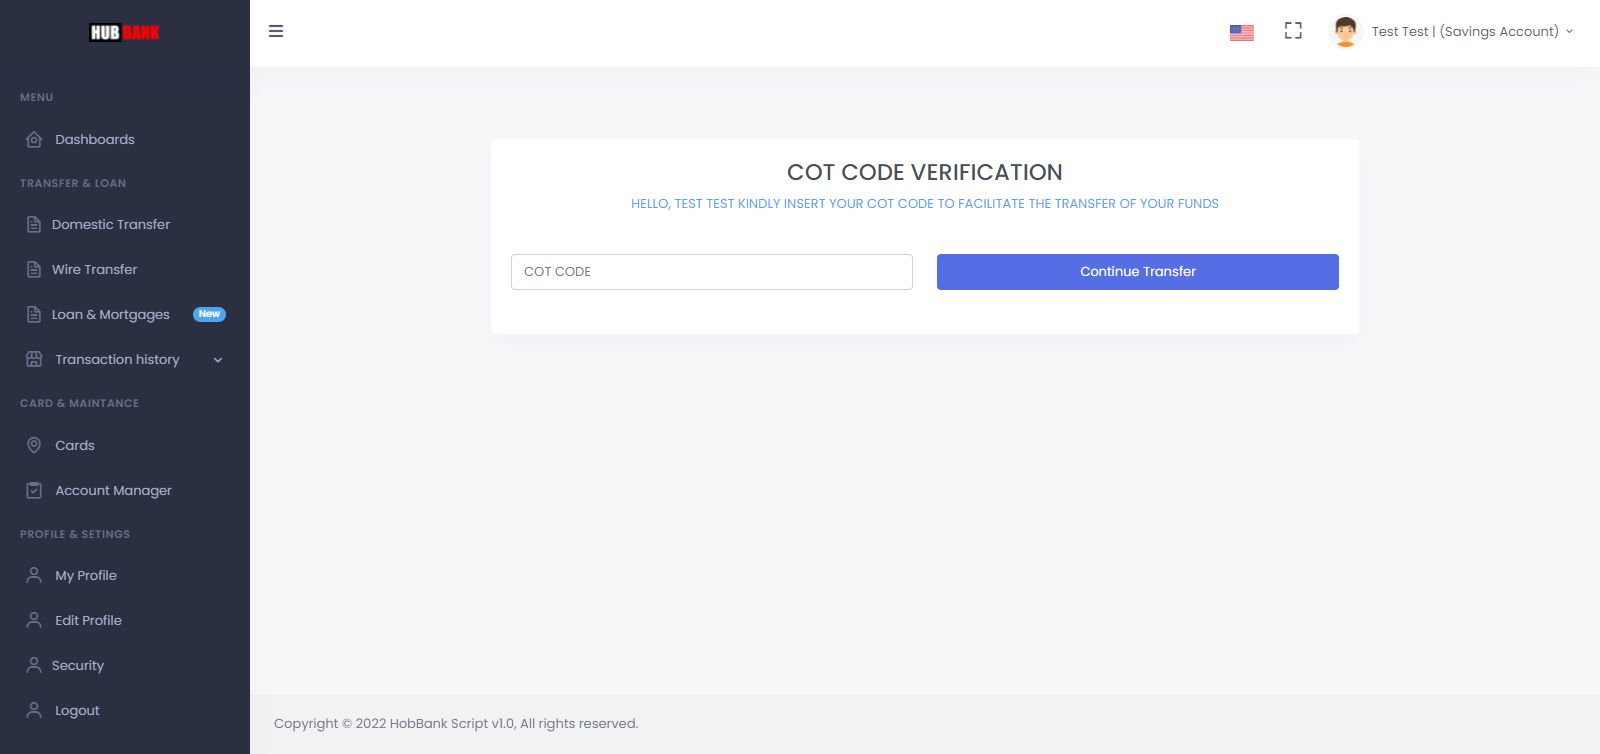Click the HubBank logo
The width and height of the screenshot is (1600, 754).
(x=124, y=32)
